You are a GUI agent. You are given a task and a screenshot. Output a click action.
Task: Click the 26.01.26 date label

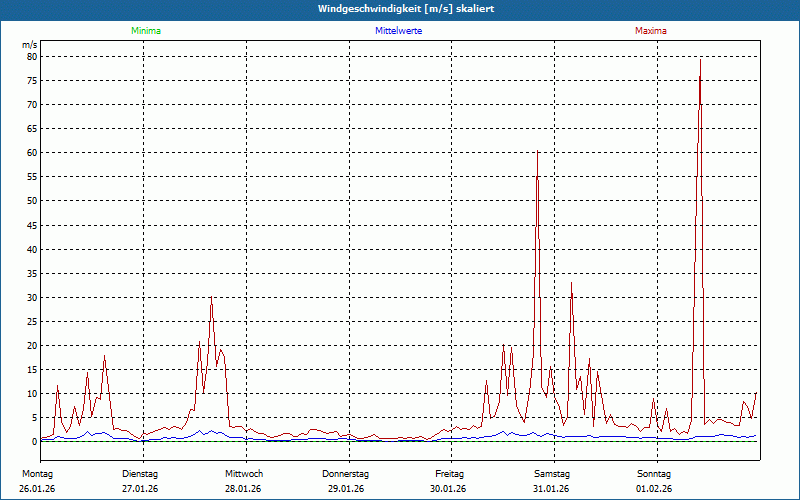[36, 489]
